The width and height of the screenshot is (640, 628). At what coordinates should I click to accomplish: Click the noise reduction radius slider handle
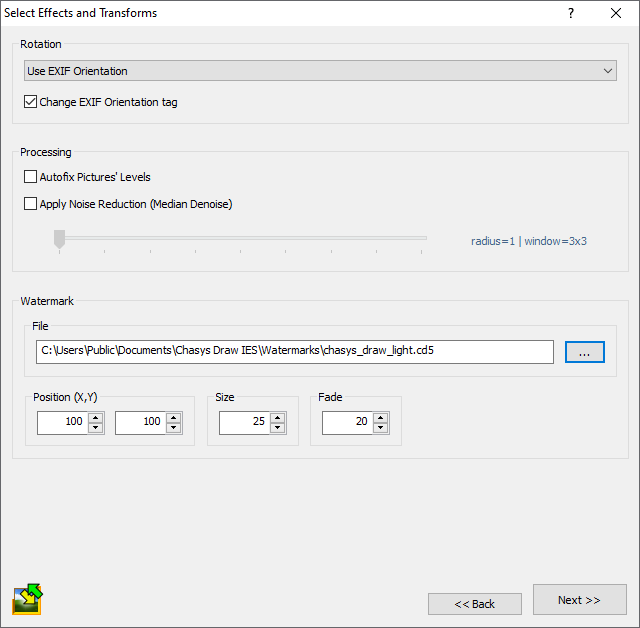(x=59, y=238)
